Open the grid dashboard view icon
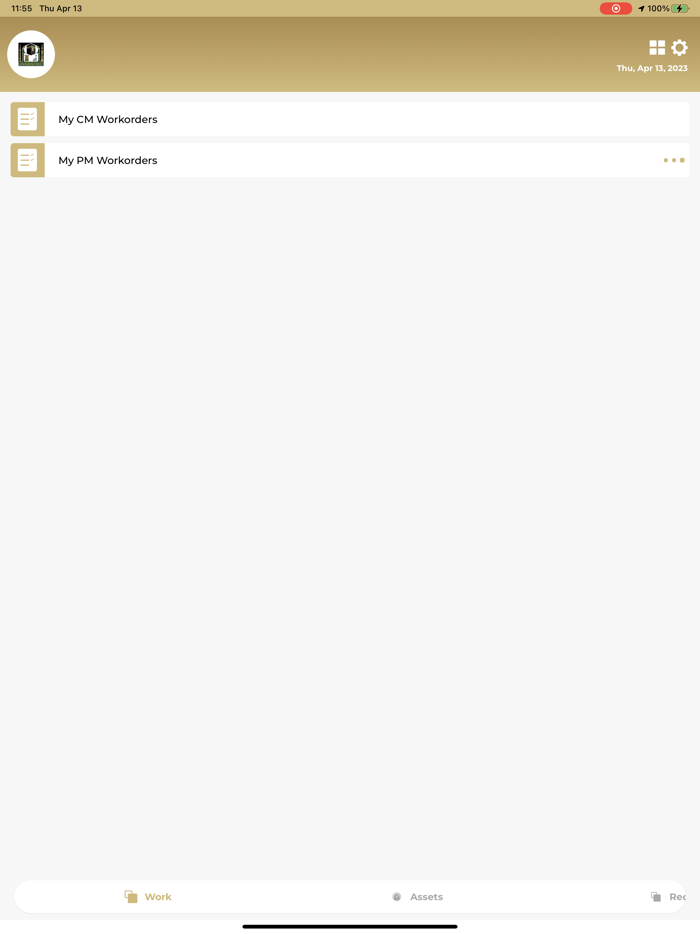Image resolution: width=700 pixels, height=934 pixels. click(x=657, y=48)
